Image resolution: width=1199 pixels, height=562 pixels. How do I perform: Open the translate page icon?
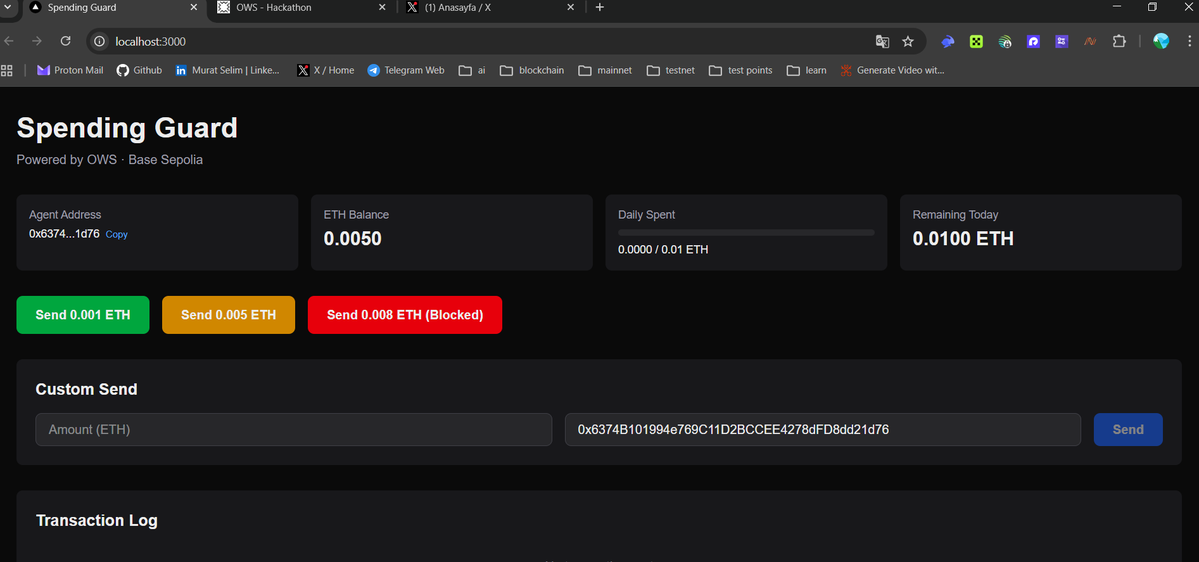[882, 41]
